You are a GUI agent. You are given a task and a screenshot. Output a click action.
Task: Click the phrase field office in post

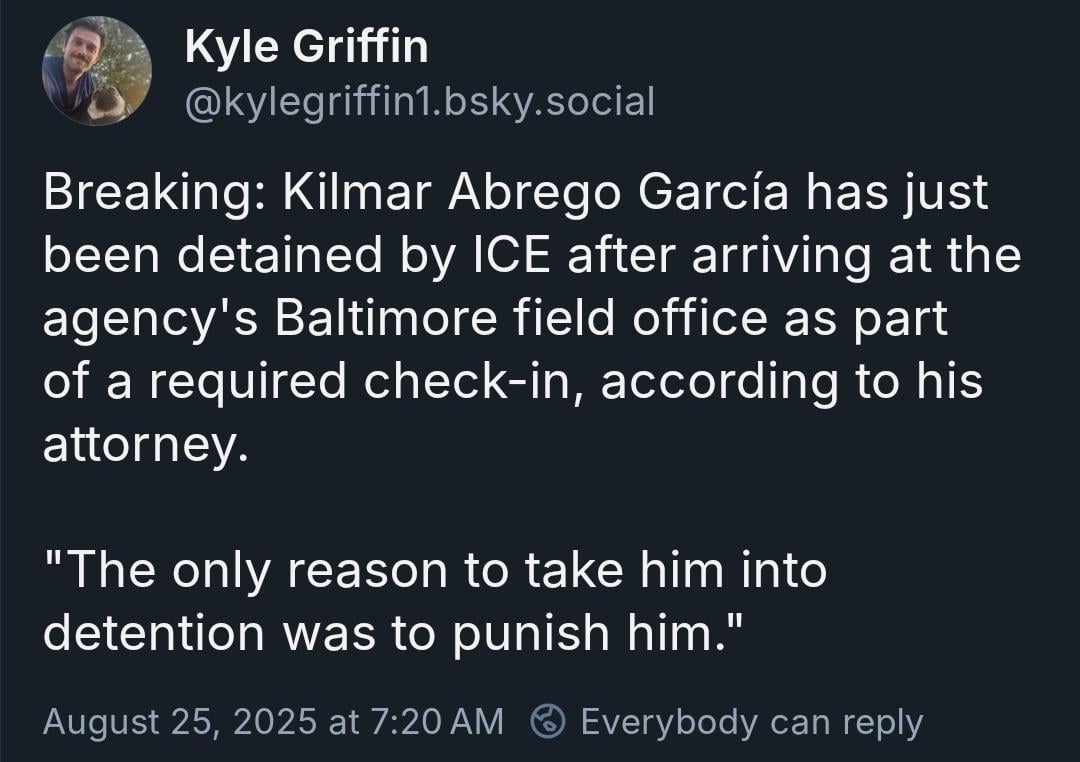click(641, 318)
